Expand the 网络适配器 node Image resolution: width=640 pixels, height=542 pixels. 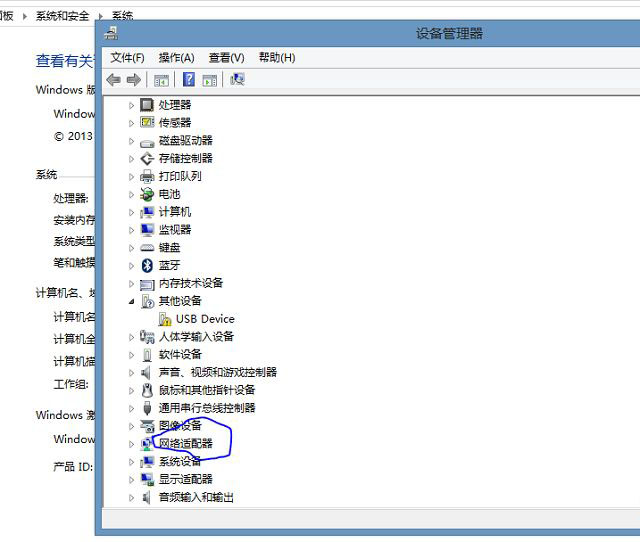pos(131,444)
